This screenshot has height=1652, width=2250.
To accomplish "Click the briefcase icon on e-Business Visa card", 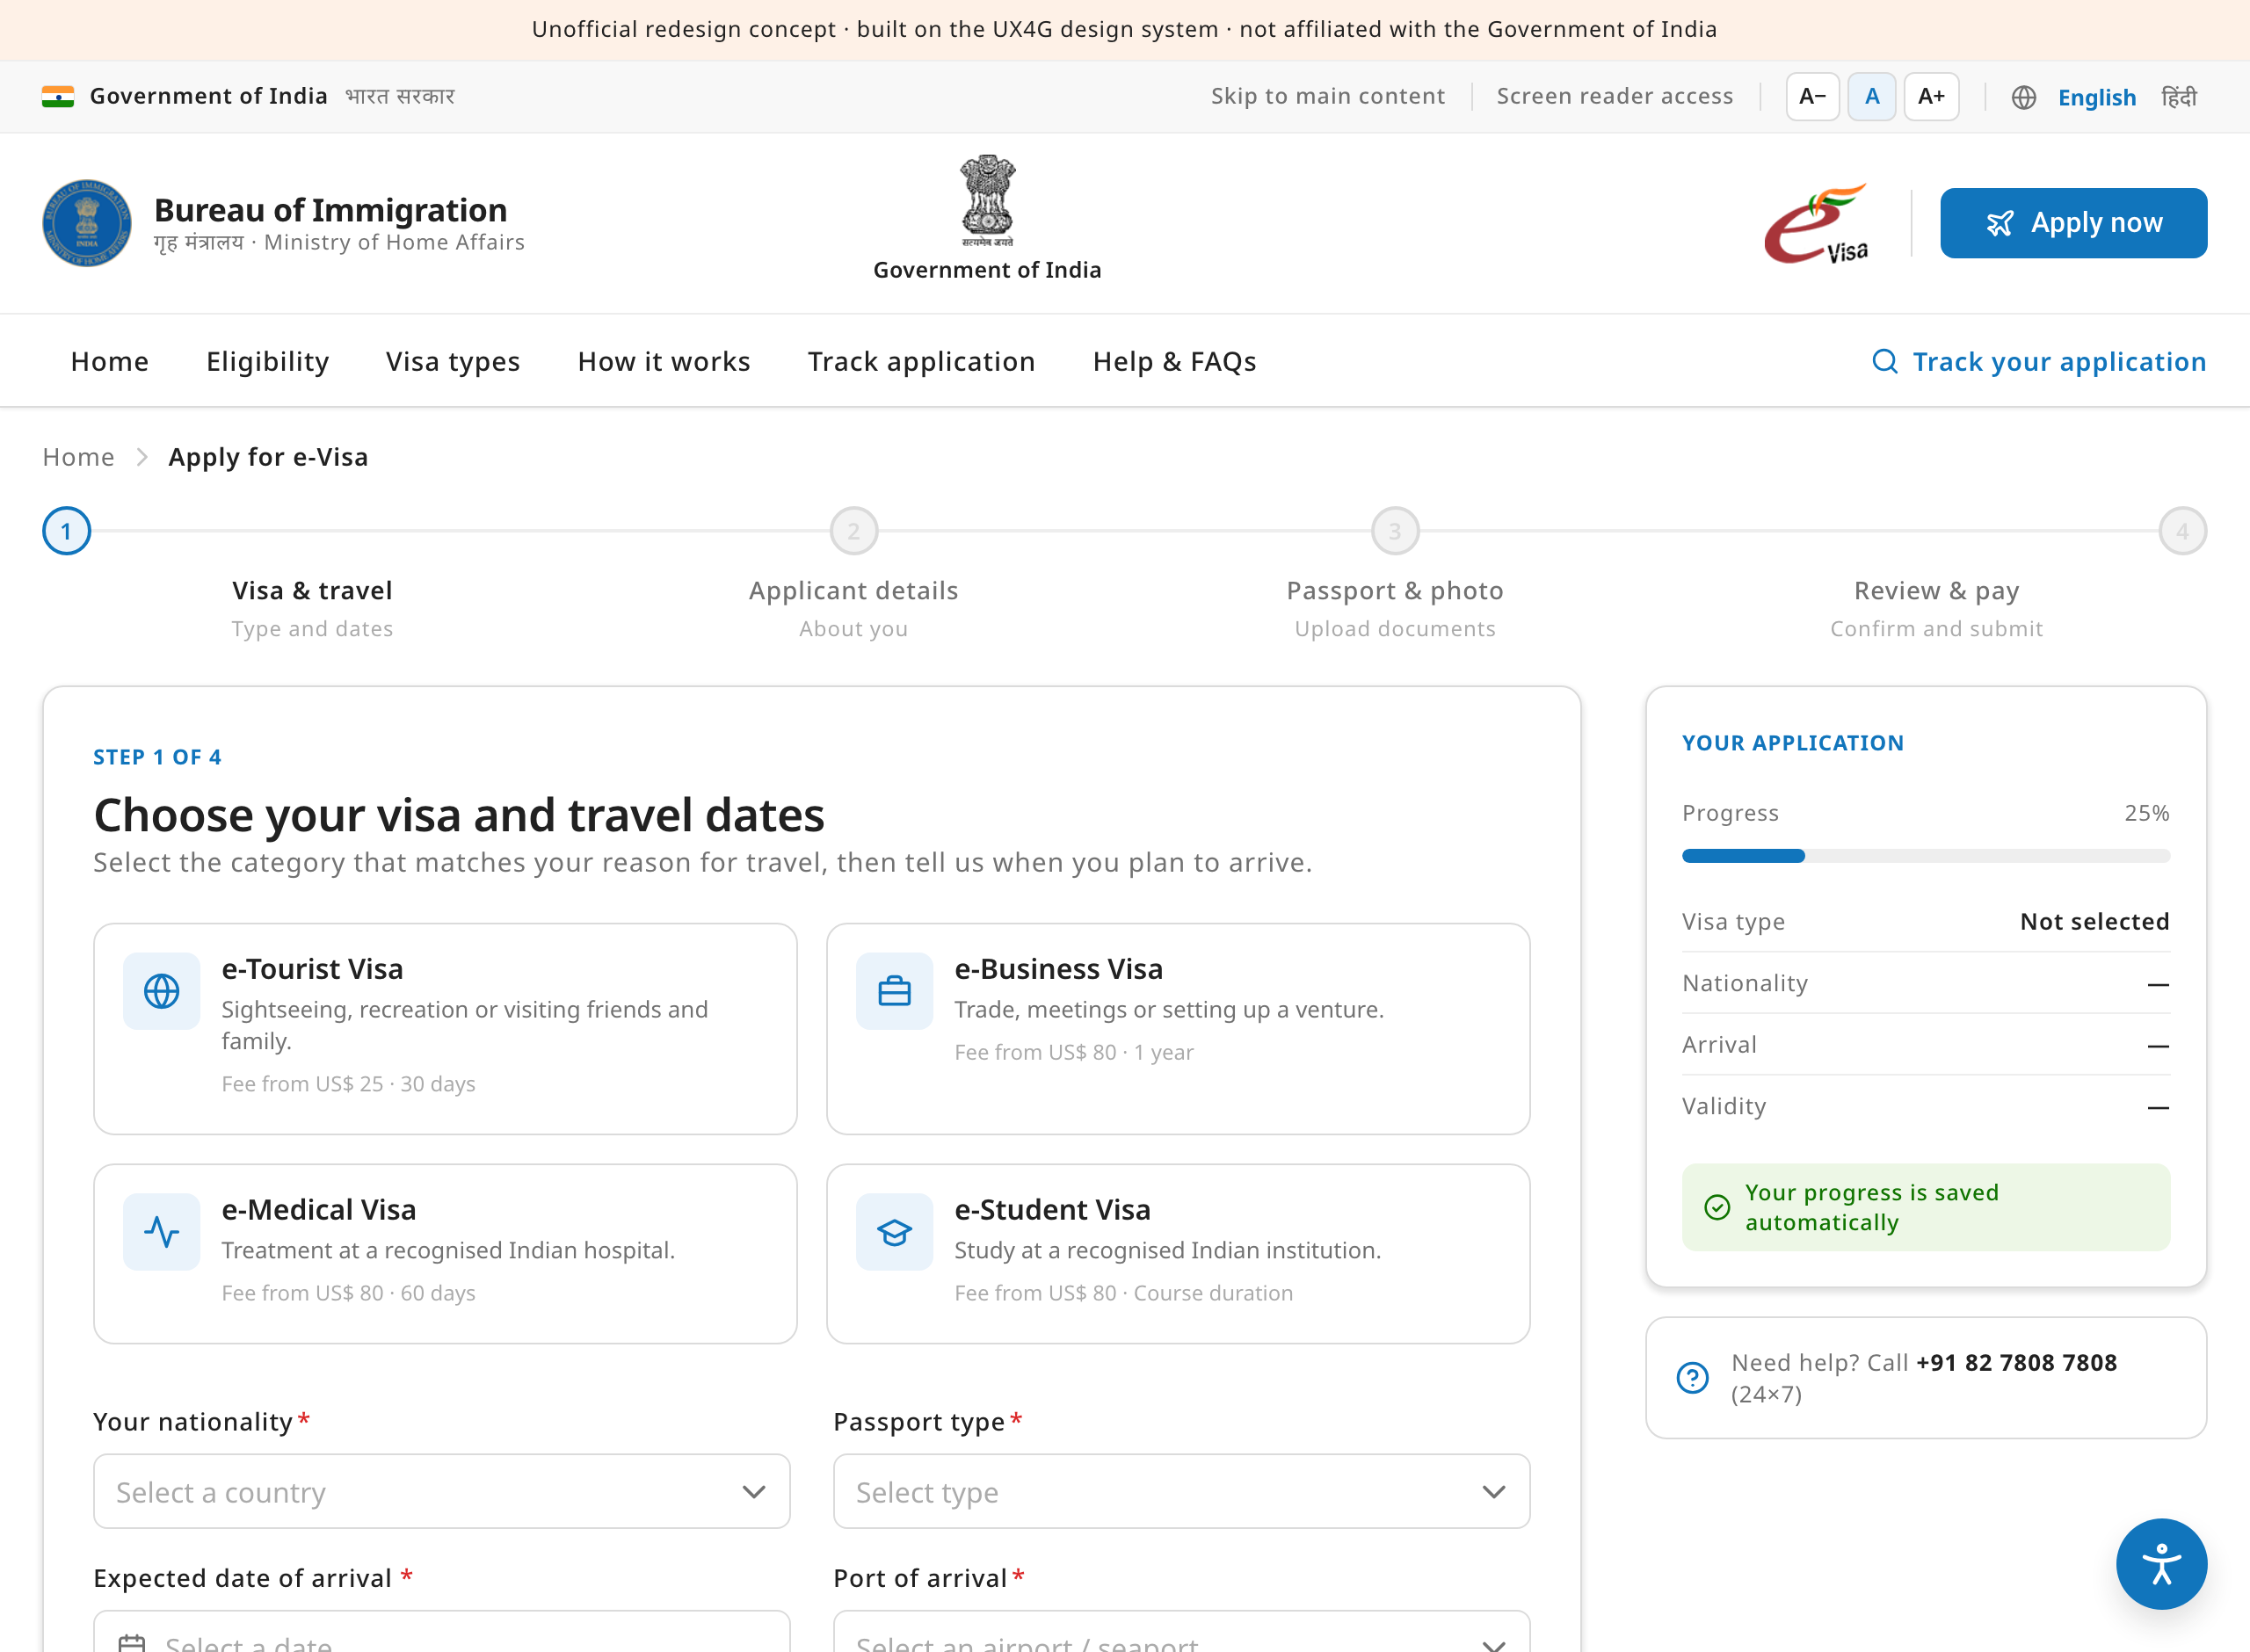I will 894,991.
